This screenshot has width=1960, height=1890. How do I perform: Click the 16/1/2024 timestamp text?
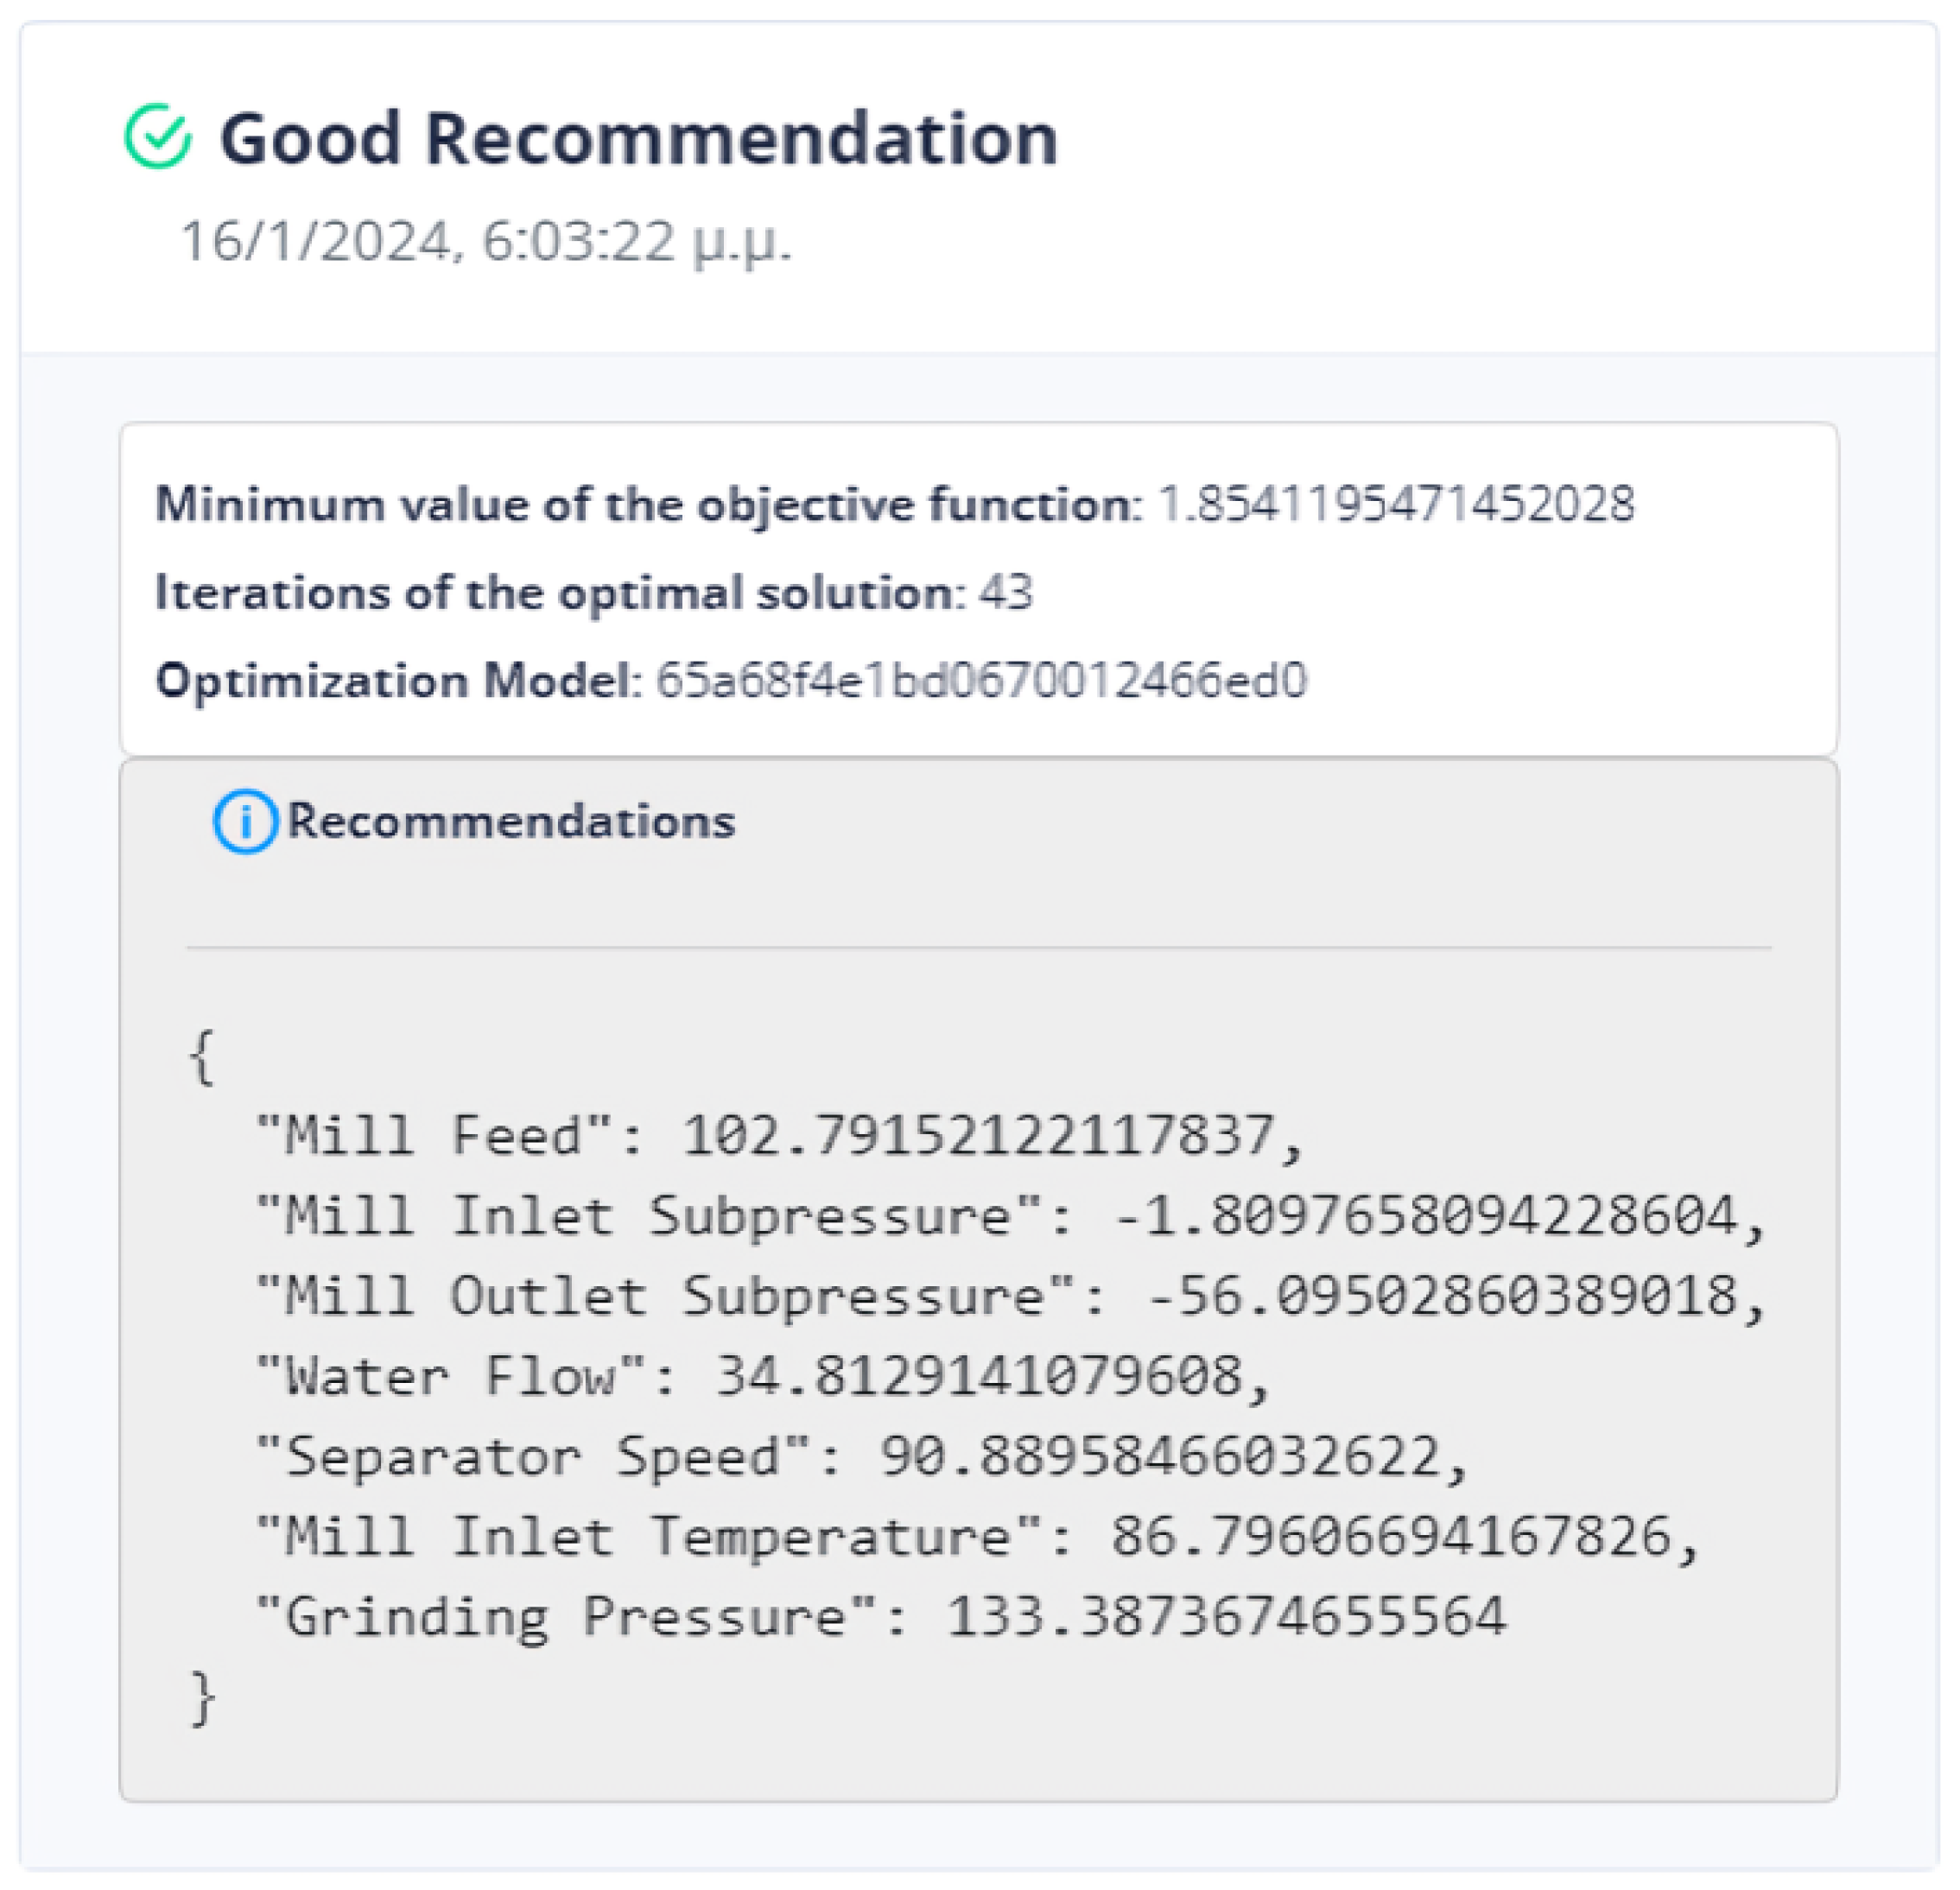[485, 242]
